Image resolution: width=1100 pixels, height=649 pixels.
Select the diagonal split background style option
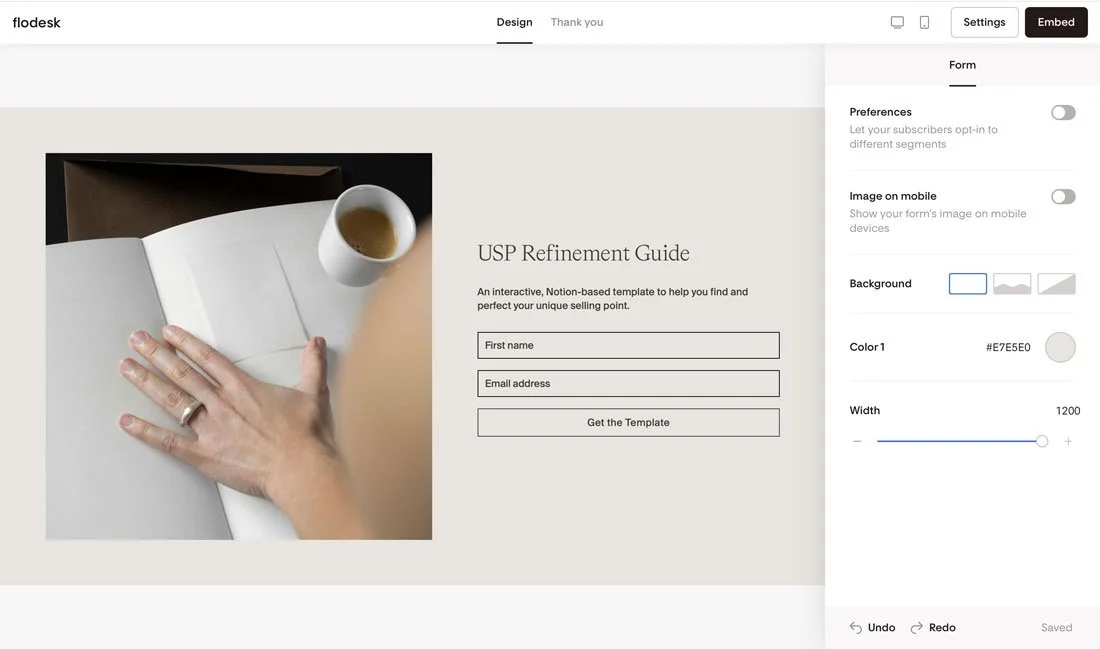click(1056, 283)
